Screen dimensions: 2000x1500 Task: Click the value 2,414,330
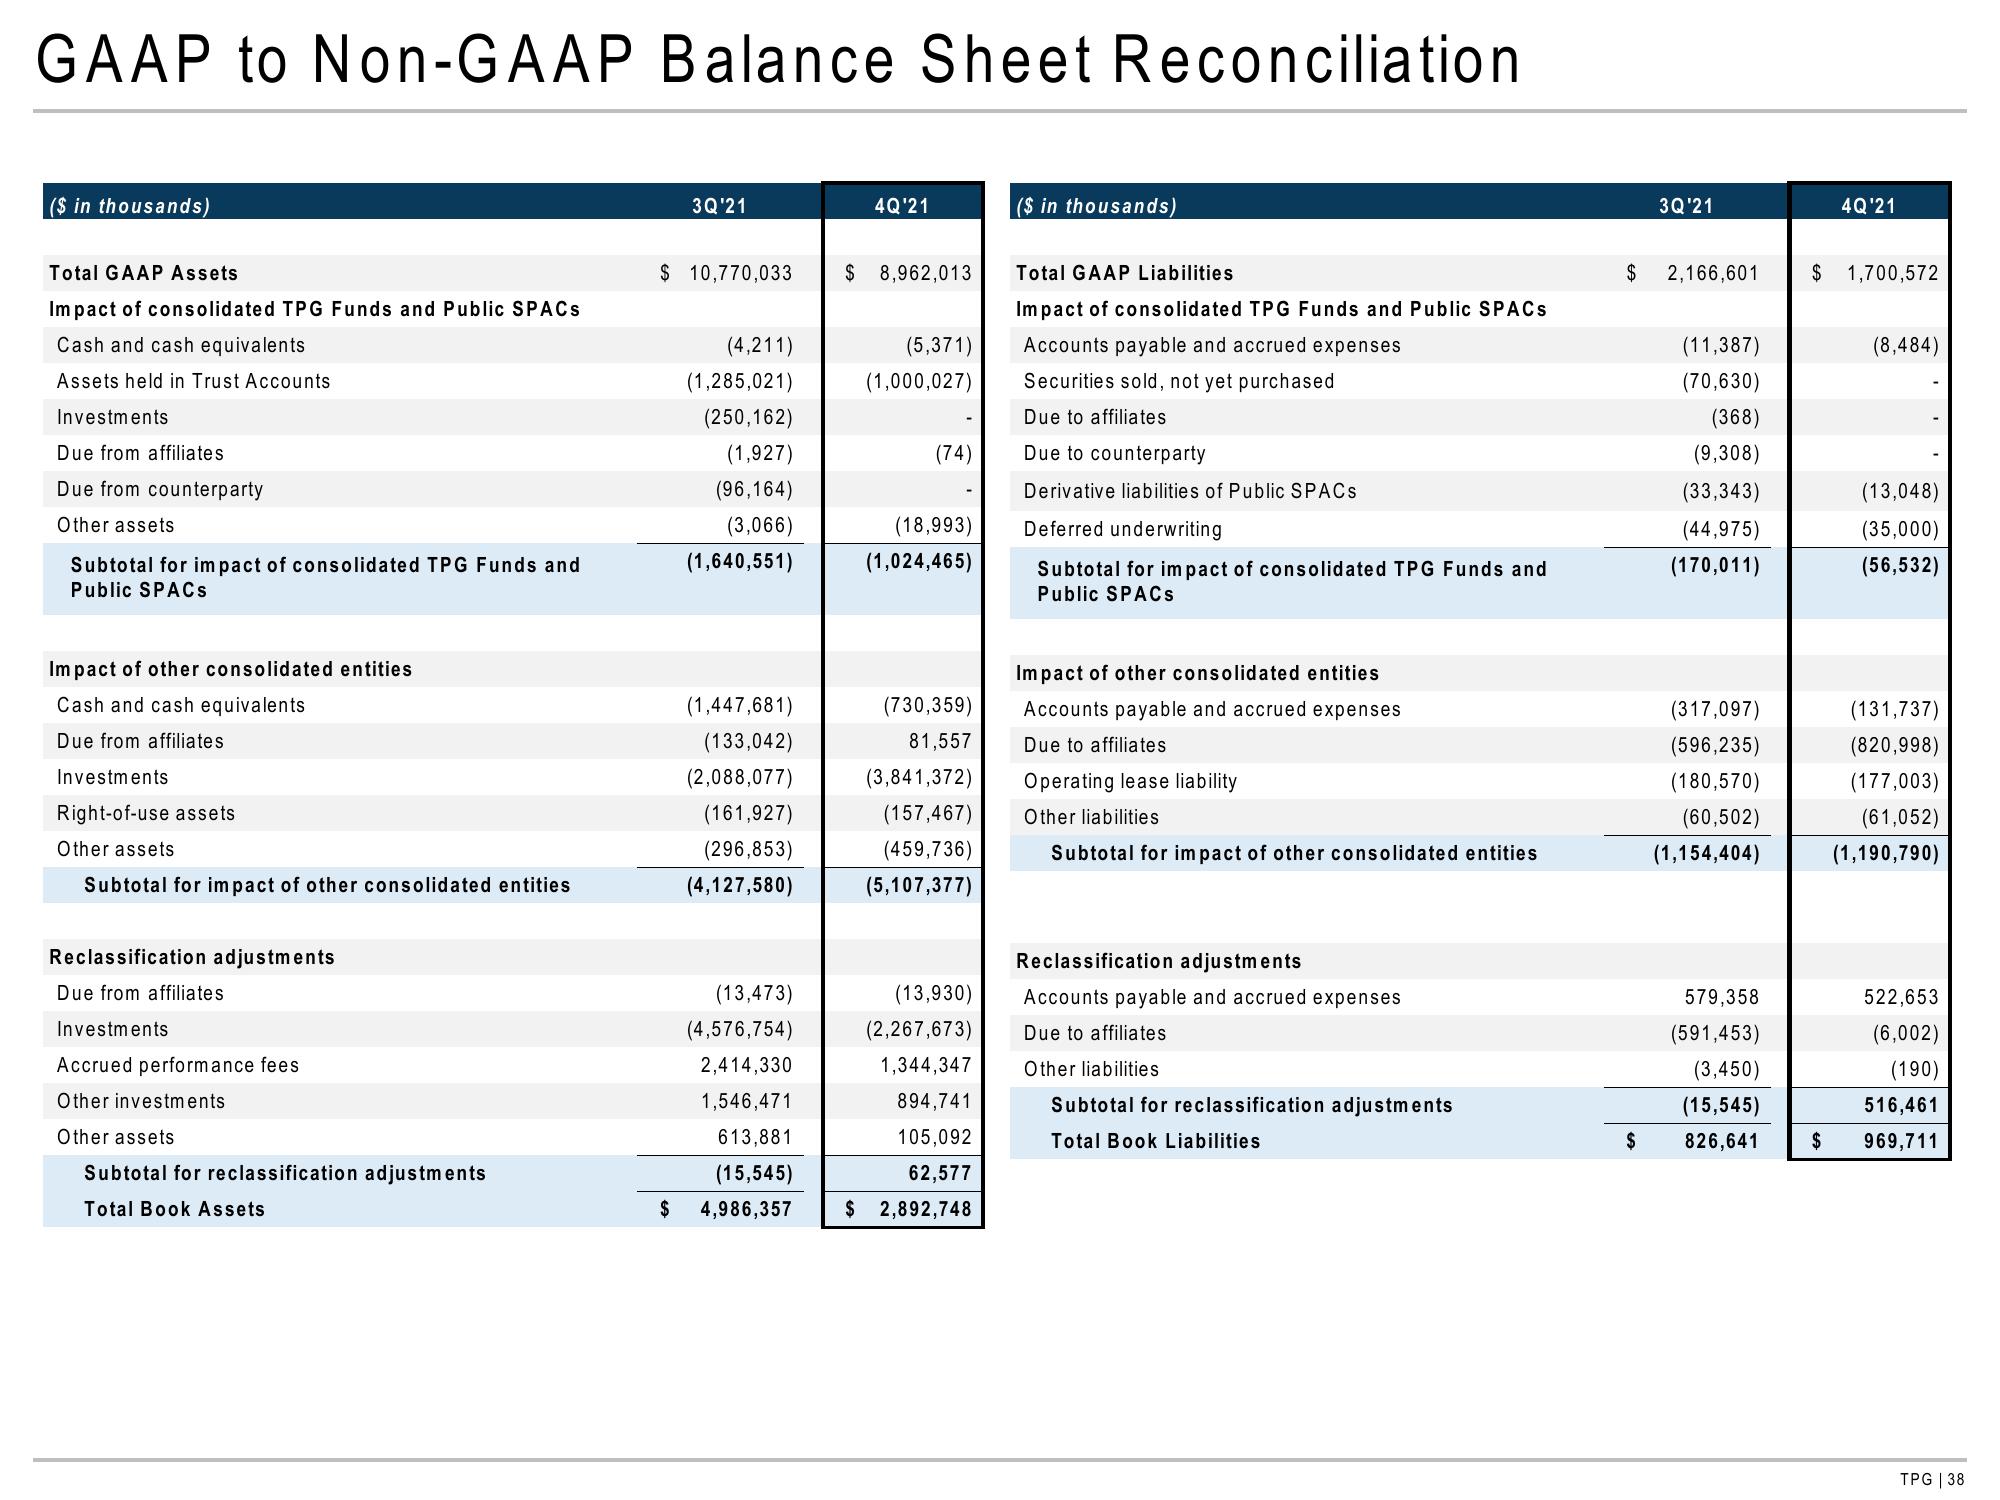coord(746,1065)
